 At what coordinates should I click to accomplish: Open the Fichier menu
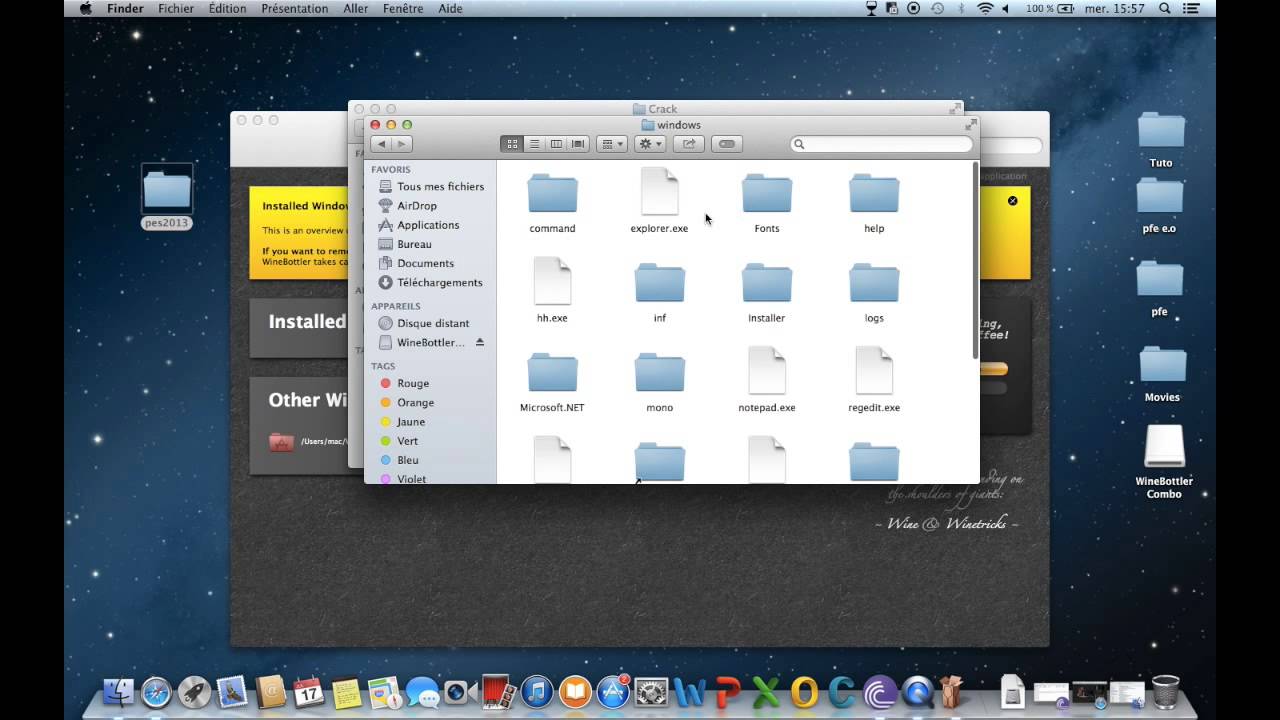tap(176, 8)
